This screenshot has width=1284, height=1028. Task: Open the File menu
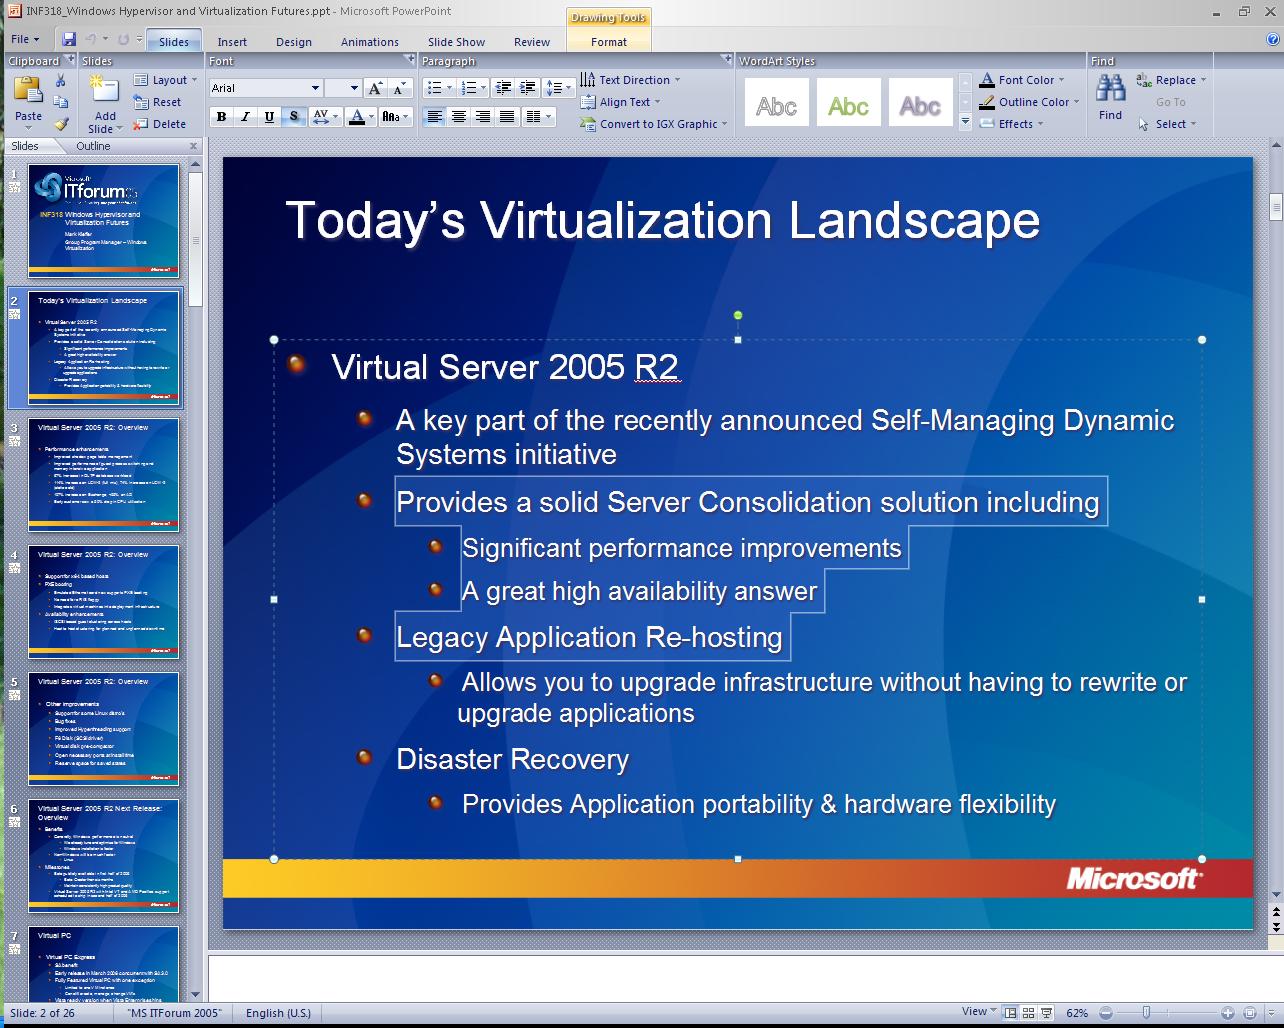tap(25, 39)
